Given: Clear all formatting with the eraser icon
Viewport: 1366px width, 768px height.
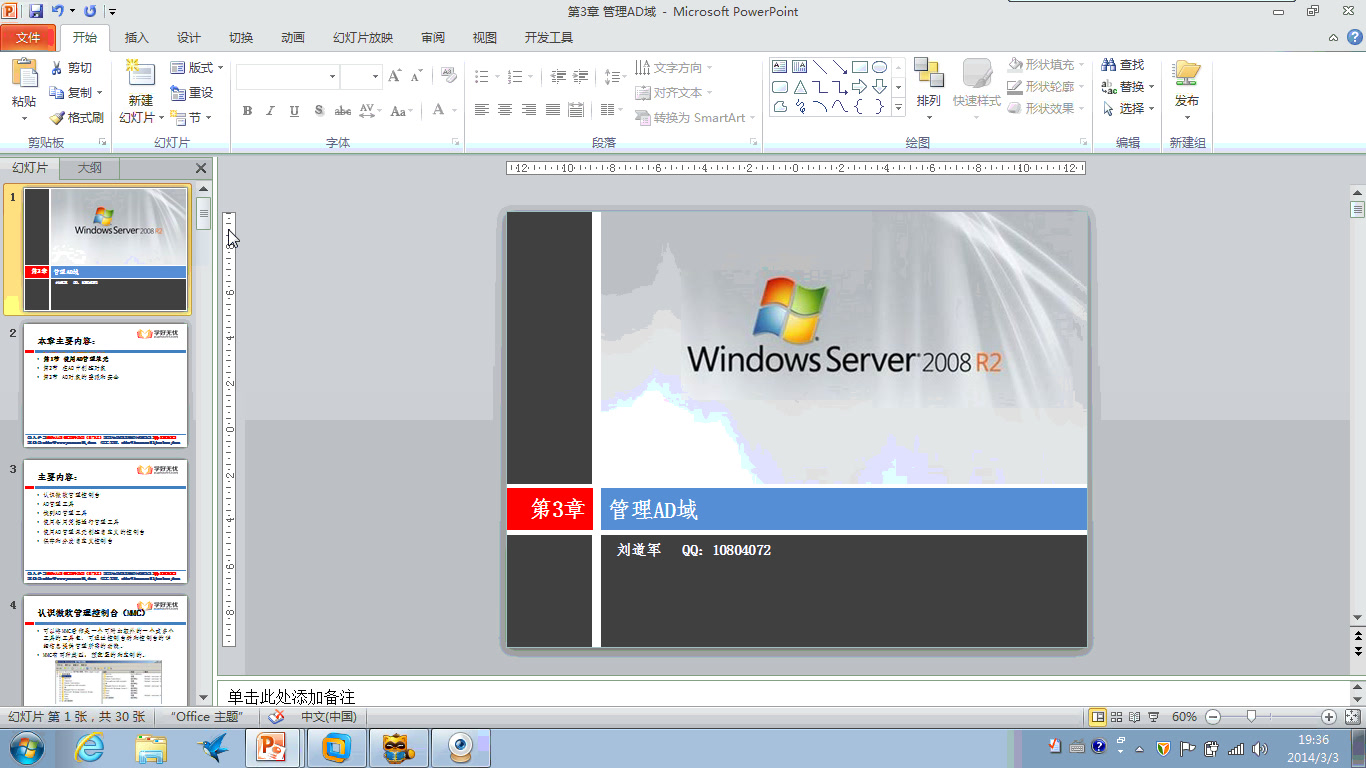Looking at the screenshot, I should coord(448,76).
